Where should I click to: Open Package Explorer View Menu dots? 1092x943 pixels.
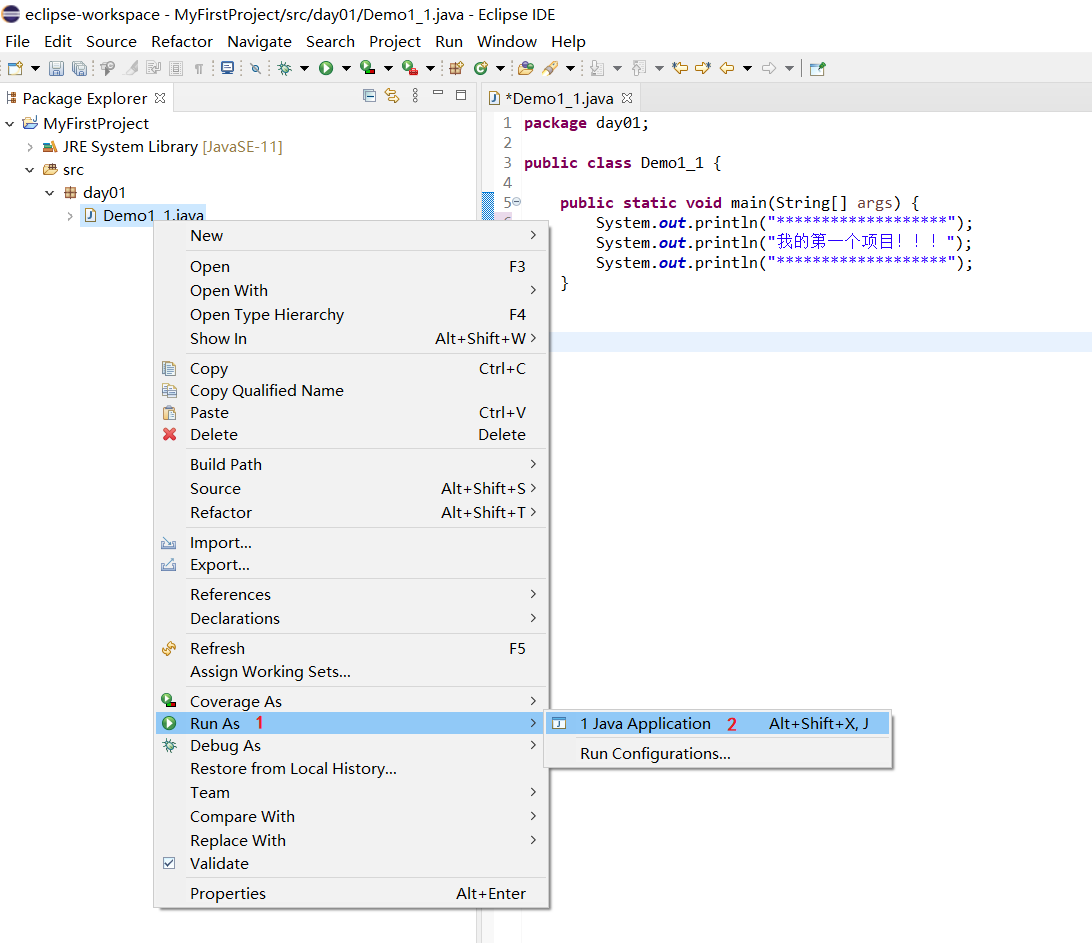coord(415,95)
